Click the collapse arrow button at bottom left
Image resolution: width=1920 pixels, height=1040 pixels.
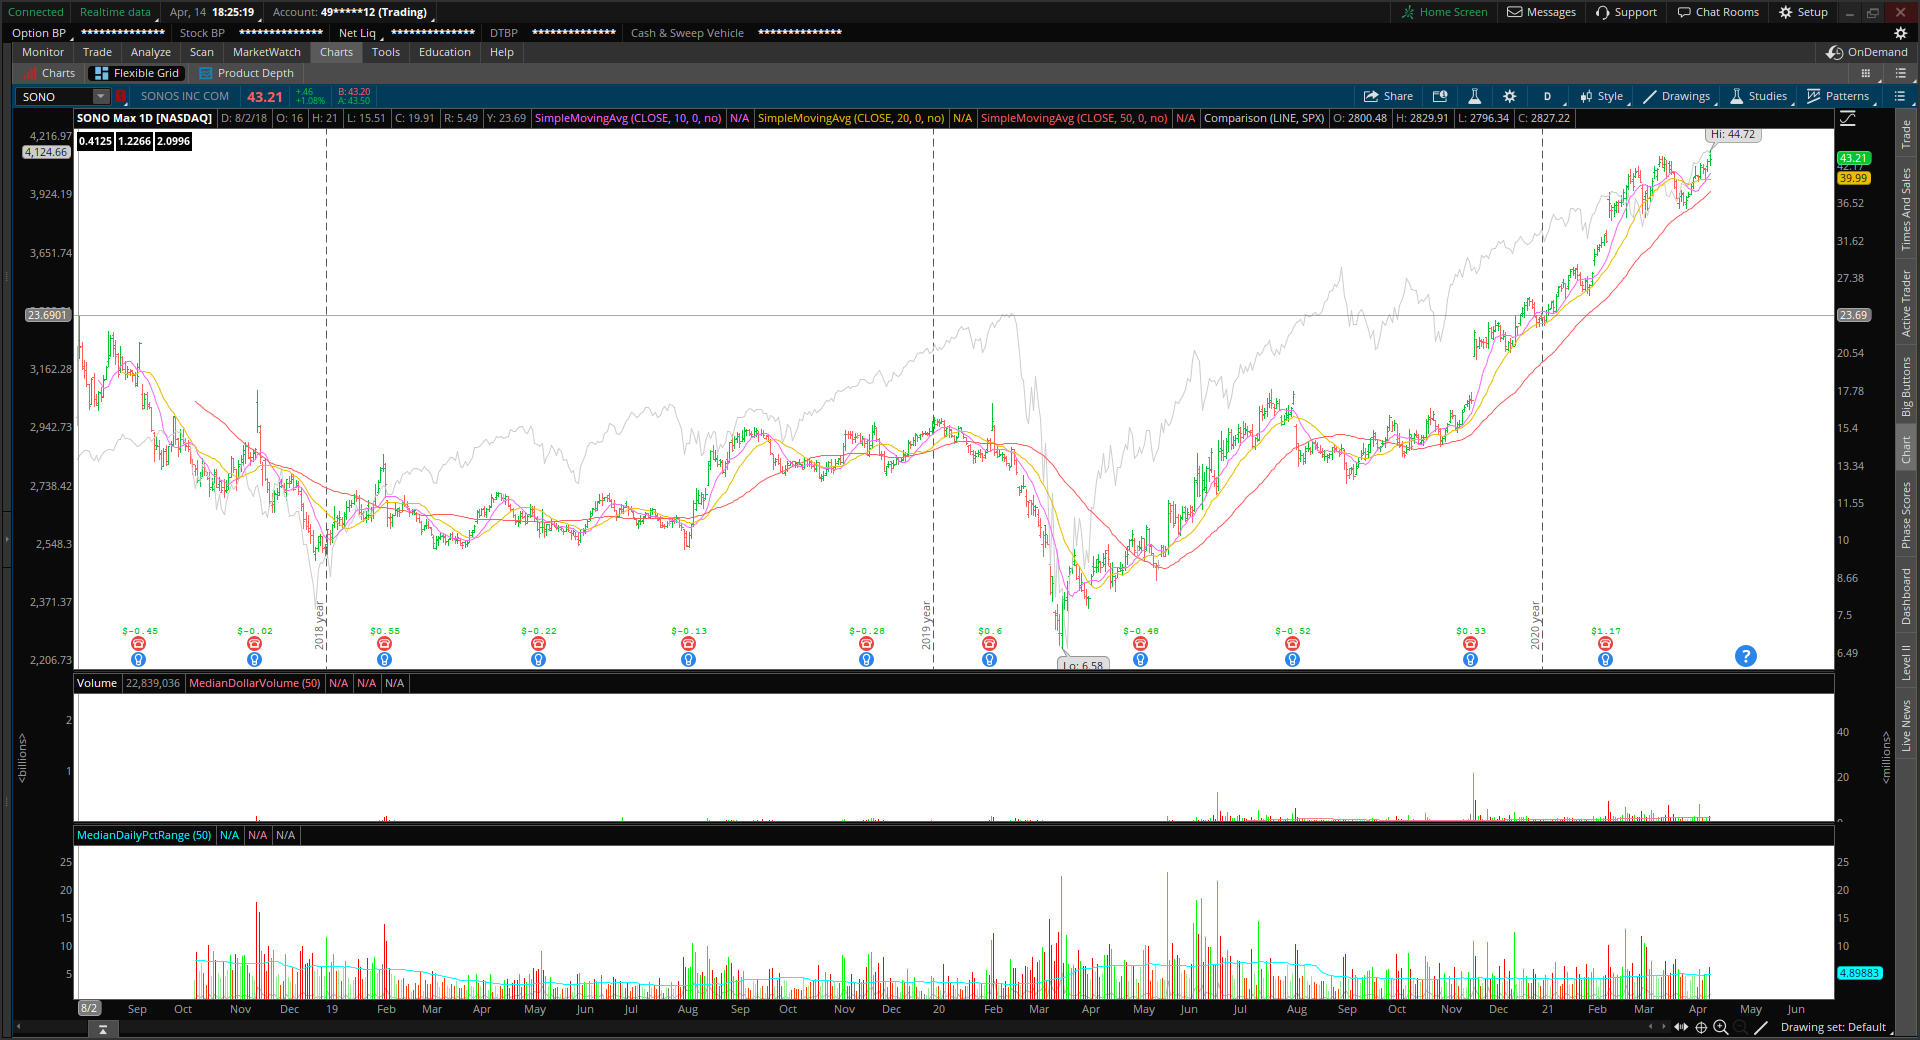(x=102, y=1028)
